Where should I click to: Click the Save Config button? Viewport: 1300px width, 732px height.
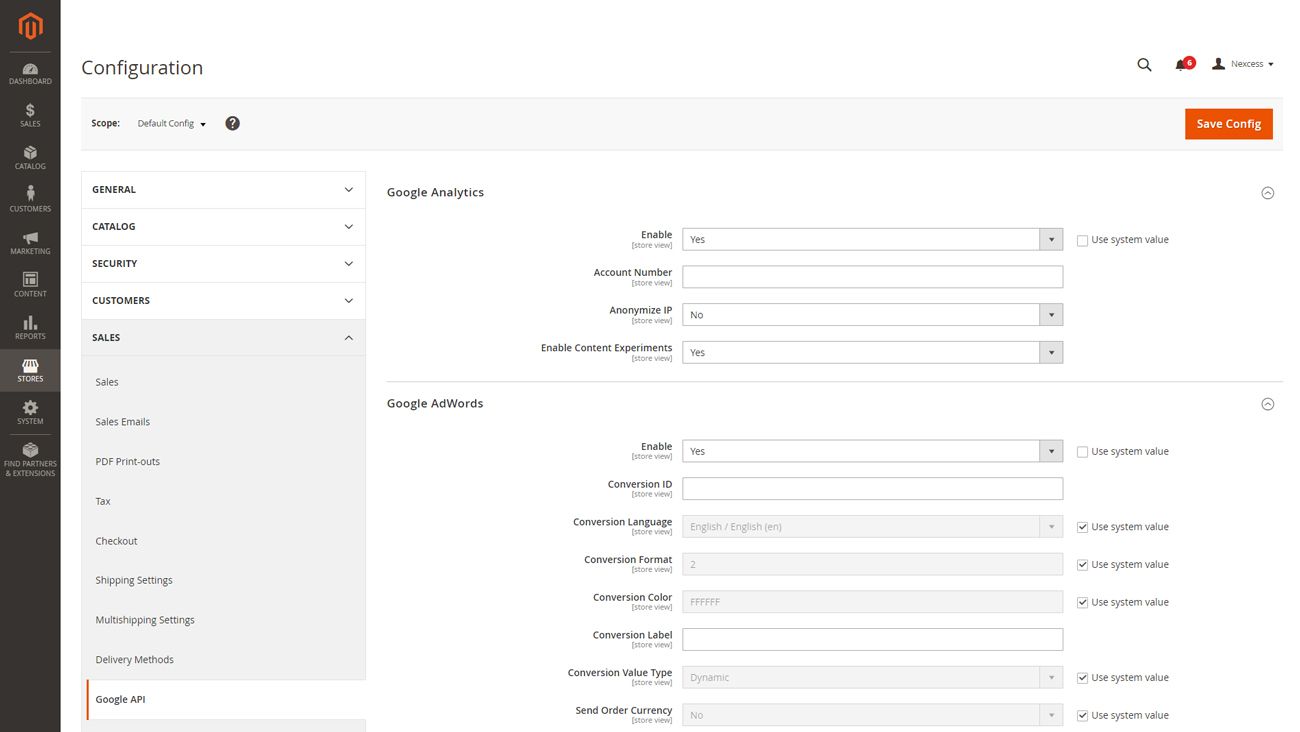tap(1228, 123)
